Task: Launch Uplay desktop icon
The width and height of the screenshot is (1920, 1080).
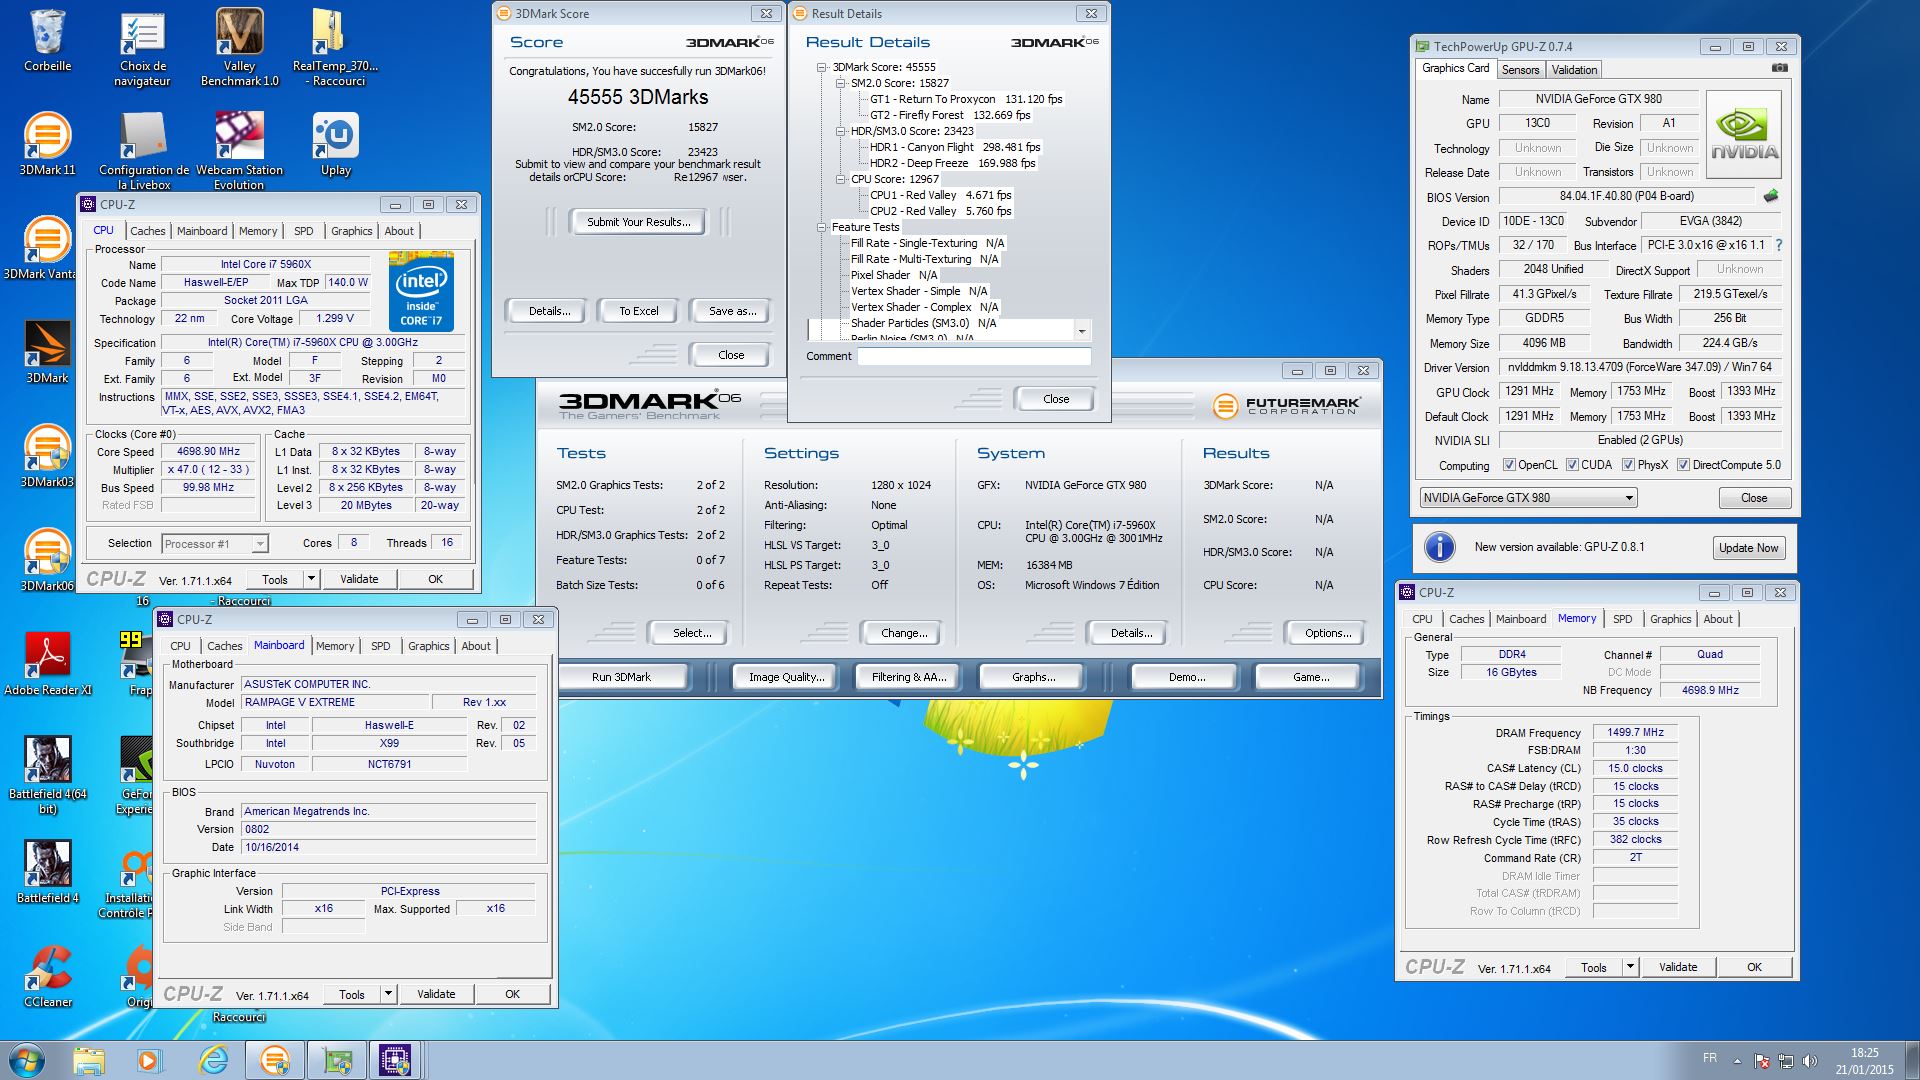Action: click(x=335, y=144)
